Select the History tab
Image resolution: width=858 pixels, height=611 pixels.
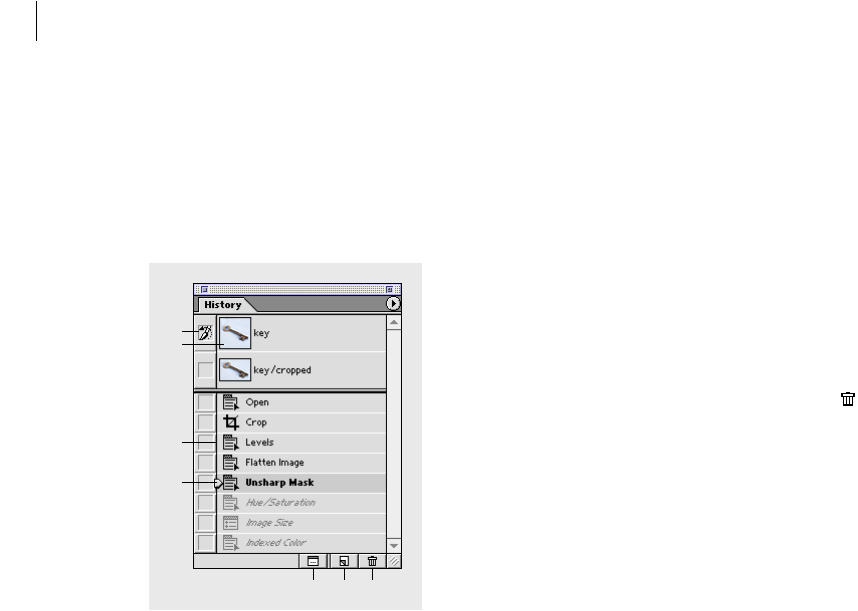(223, 305)
